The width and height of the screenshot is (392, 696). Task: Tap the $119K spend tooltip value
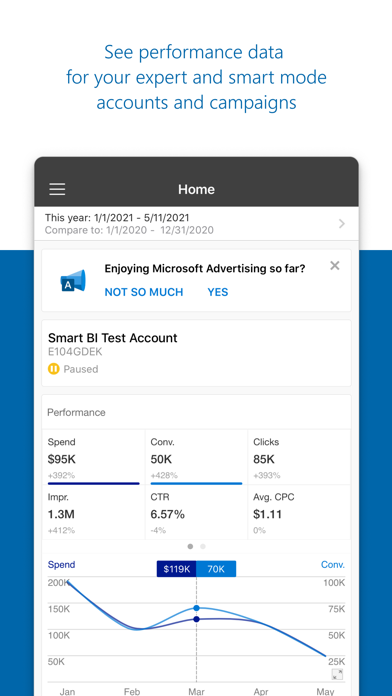tap(177, 569)
